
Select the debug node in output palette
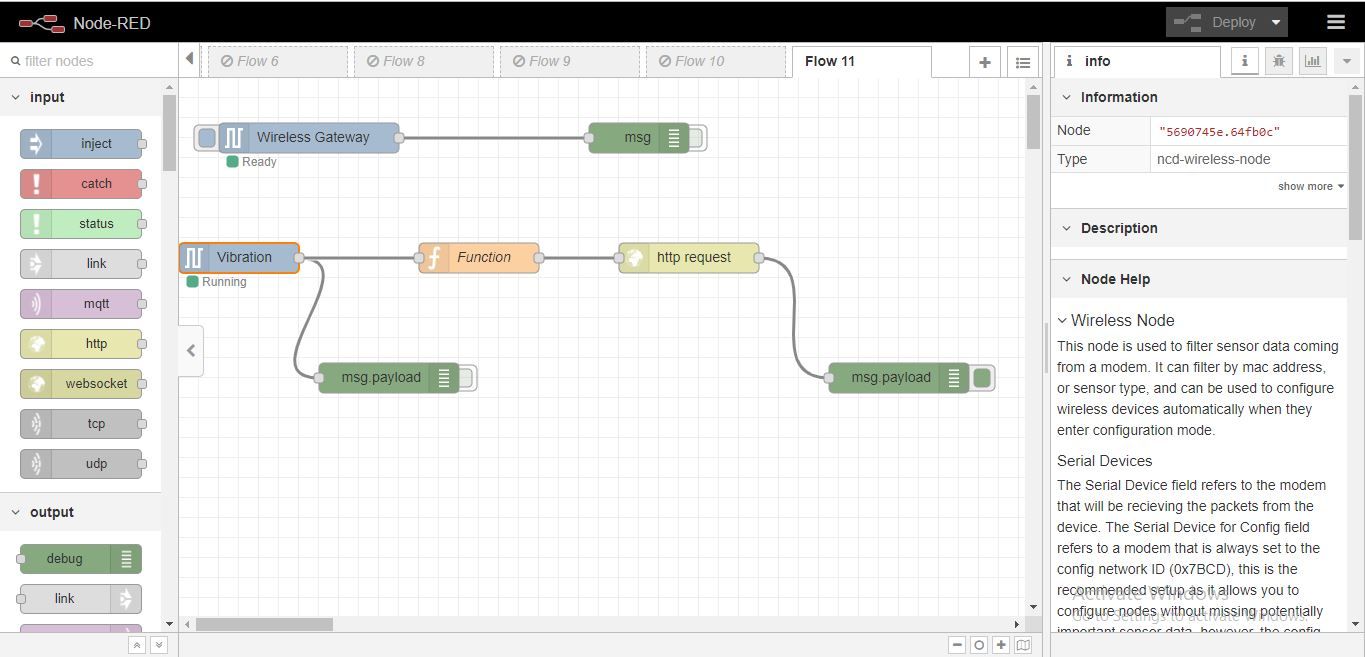81,559
